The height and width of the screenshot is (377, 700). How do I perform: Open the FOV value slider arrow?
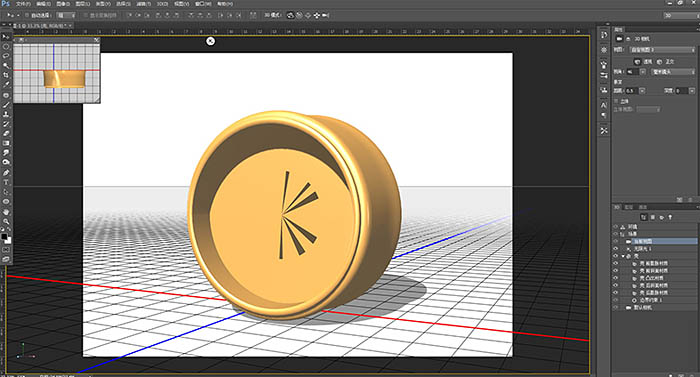[x=643, y=71]
